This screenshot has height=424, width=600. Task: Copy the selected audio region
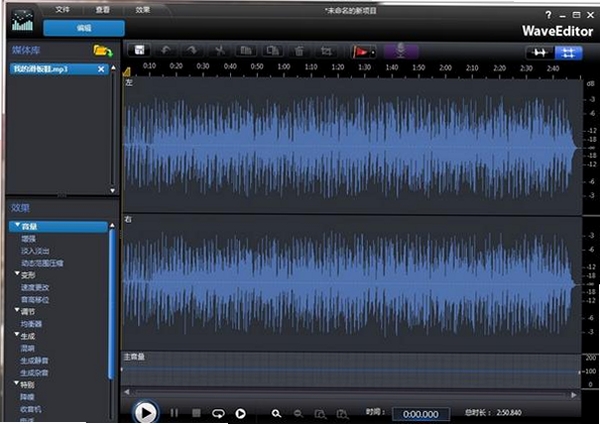click(246, 51)
